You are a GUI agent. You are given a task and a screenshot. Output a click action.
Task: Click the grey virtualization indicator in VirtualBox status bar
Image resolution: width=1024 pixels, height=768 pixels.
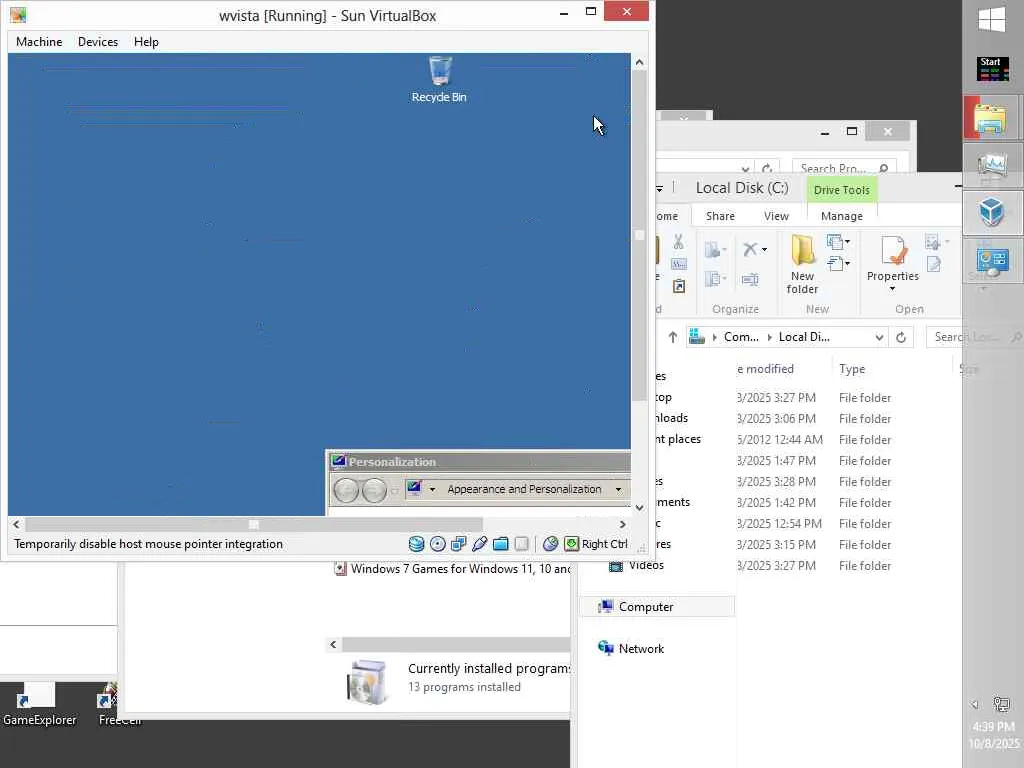(521, 543)
